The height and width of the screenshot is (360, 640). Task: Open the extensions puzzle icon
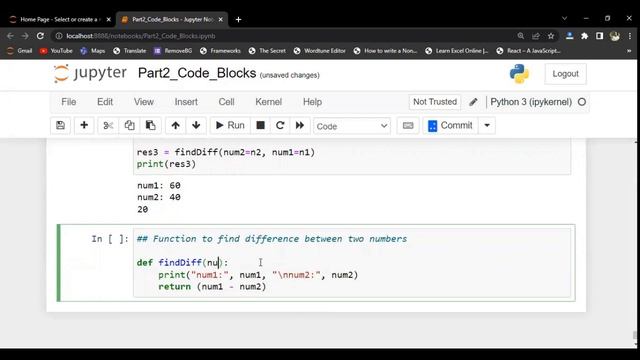tap(584, 36)
